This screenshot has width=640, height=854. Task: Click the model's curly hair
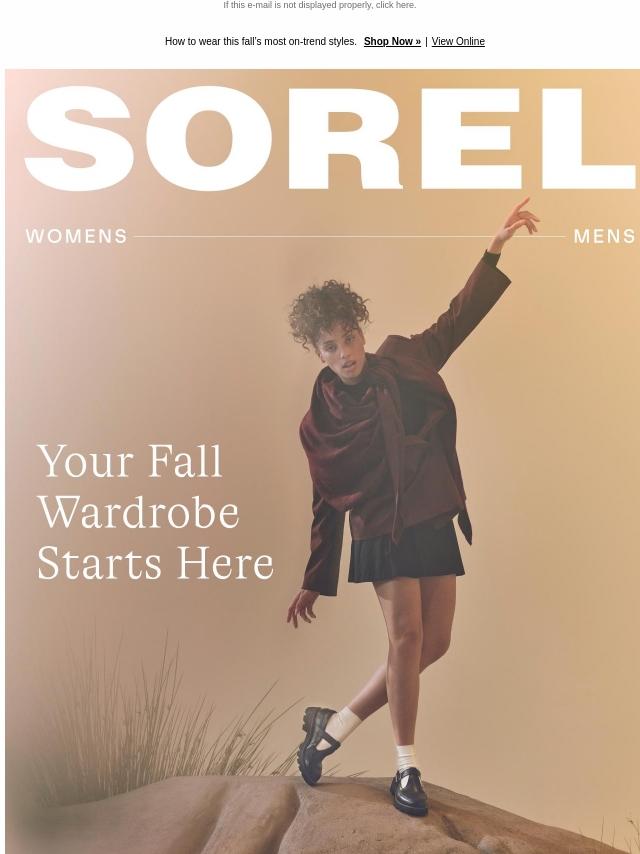(x=328, y=310)
